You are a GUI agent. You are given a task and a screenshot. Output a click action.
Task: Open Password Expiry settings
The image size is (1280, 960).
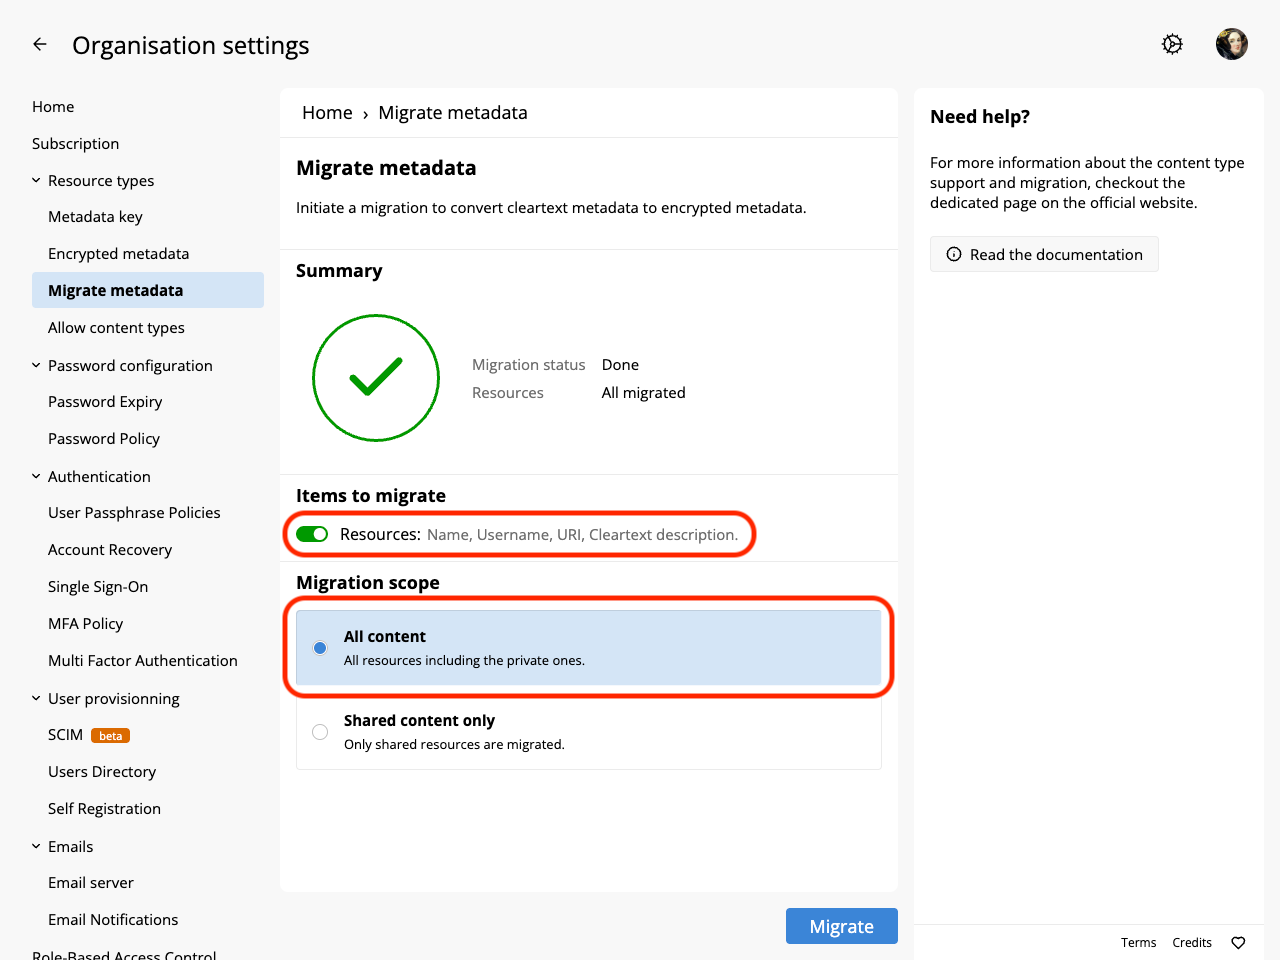tap(105, 402)
